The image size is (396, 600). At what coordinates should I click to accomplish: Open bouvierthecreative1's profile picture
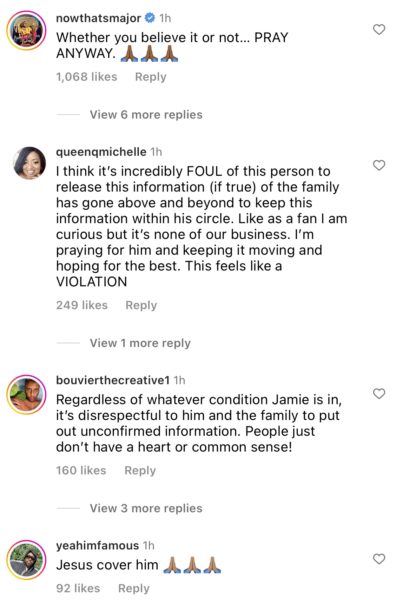tap(26, 395)
